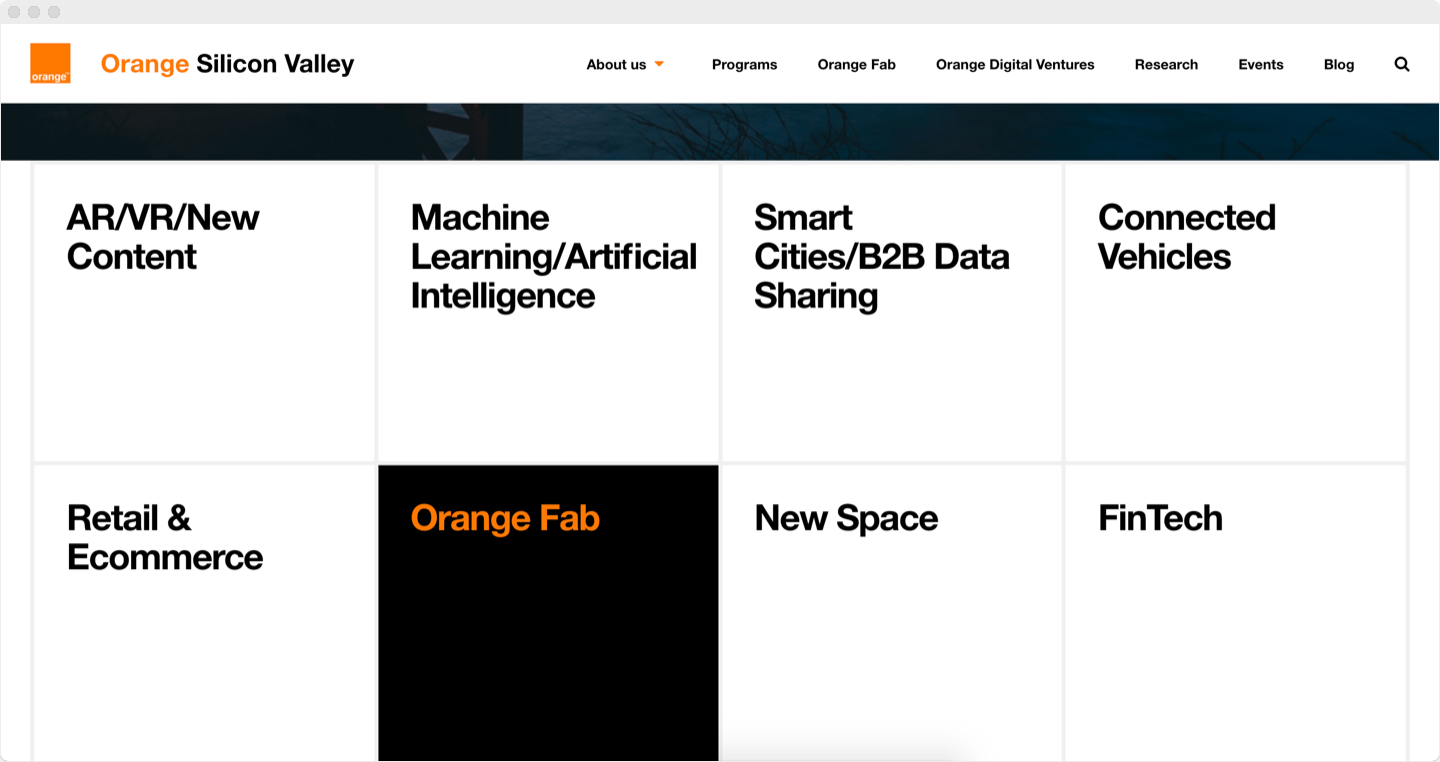The image size is (1440, 762).
Task: Close the window with the leftmost titlebar dot
Action: 14,12
